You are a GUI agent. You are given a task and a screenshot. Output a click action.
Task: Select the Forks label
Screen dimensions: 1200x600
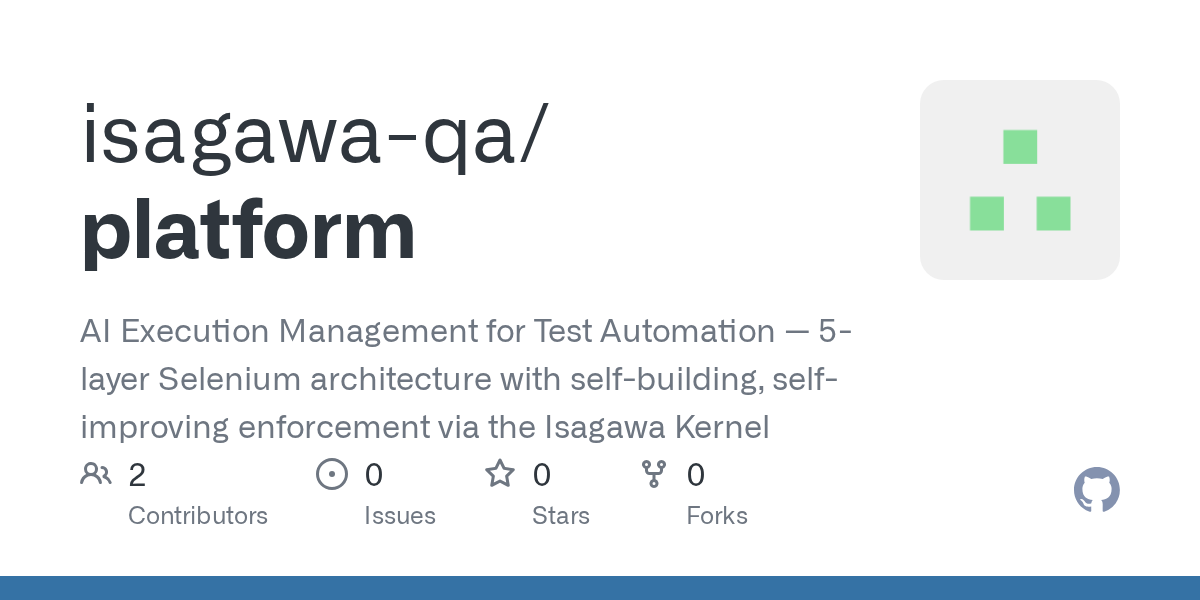[717, 516]
